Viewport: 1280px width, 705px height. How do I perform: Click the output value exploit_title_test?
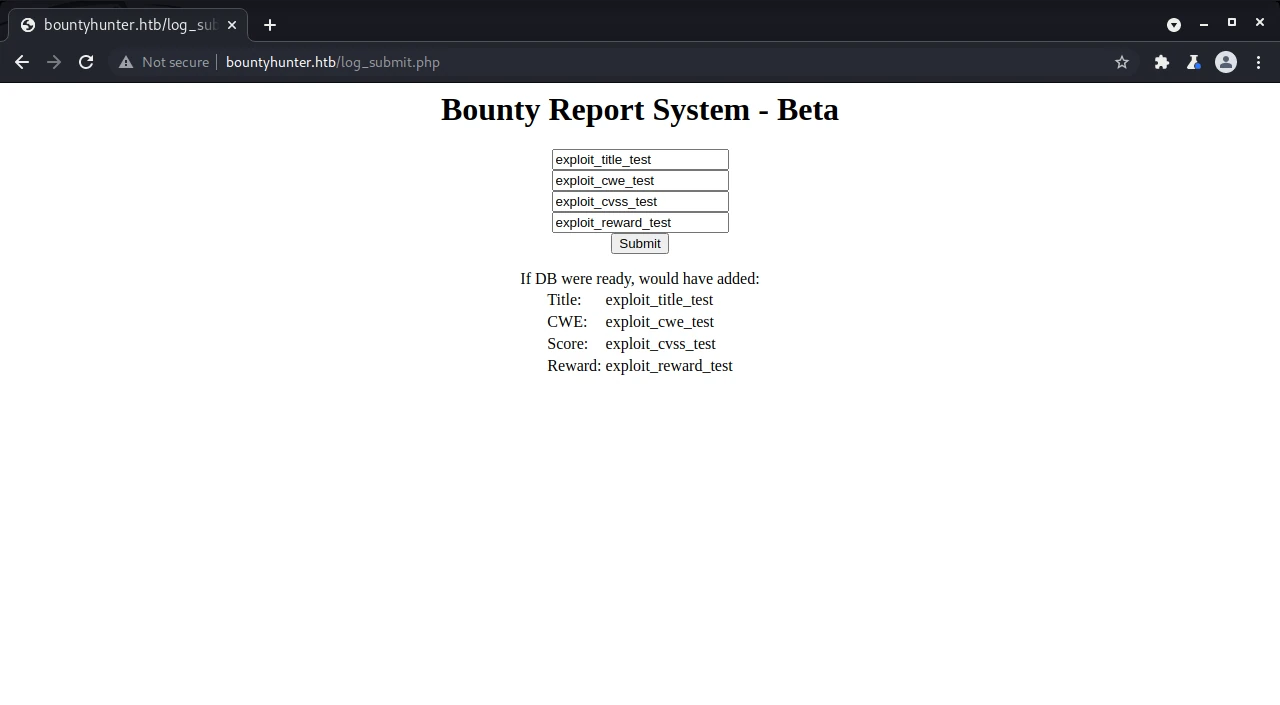[x=659, y=300]
